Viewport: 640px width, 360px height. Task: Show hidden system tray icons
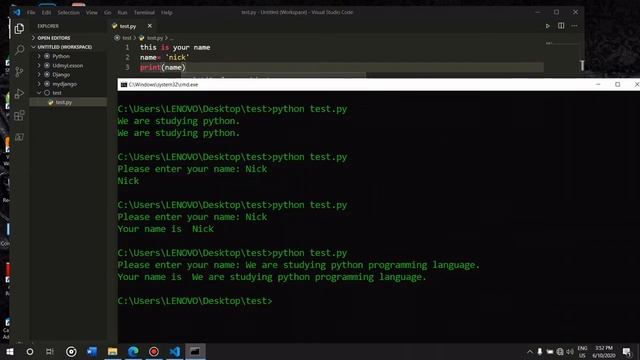[x=530, y=351]
